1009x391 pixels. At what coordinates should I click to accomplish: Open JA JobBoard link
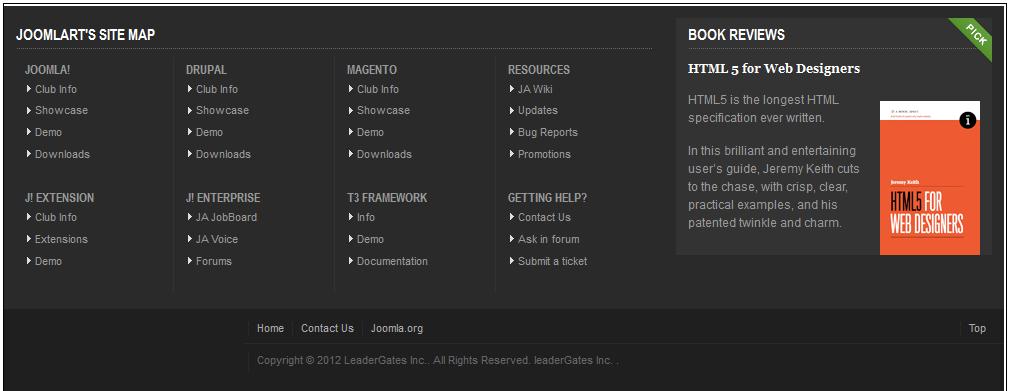[226, 217]
